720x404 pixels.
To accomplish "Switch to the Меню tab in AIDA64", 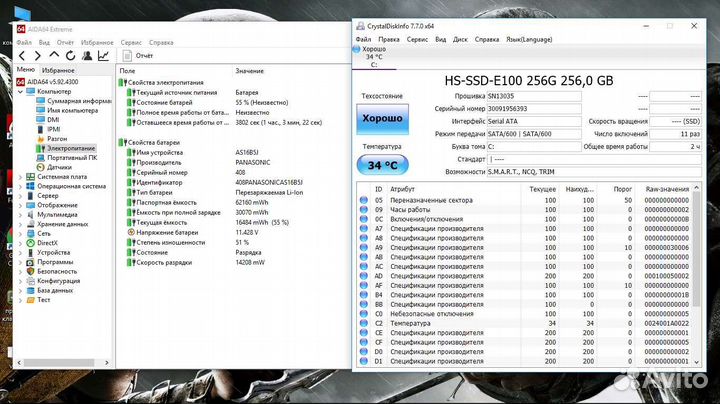I will click(x=26, y=69).
